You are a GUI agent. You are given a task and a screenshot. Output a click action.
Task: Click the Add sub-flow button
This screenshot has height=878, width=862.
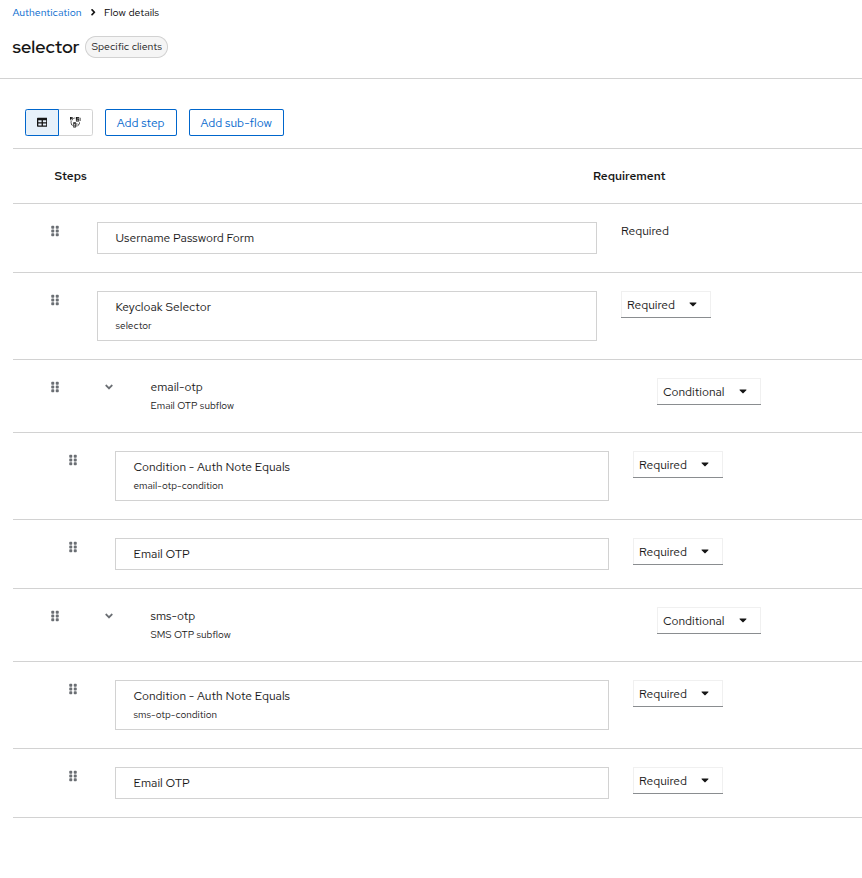pos(236,123)
